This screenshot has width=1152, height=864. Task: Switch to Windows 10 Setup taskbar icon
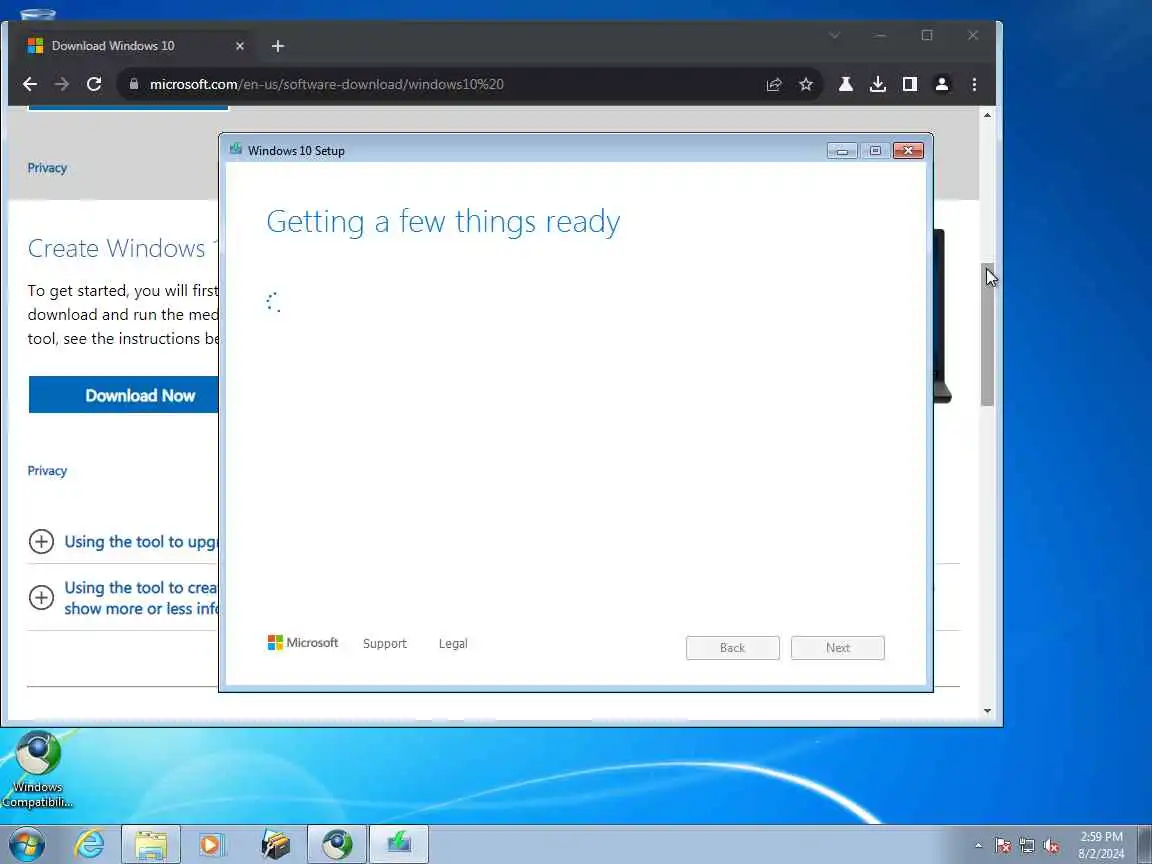tap(399, 844)
